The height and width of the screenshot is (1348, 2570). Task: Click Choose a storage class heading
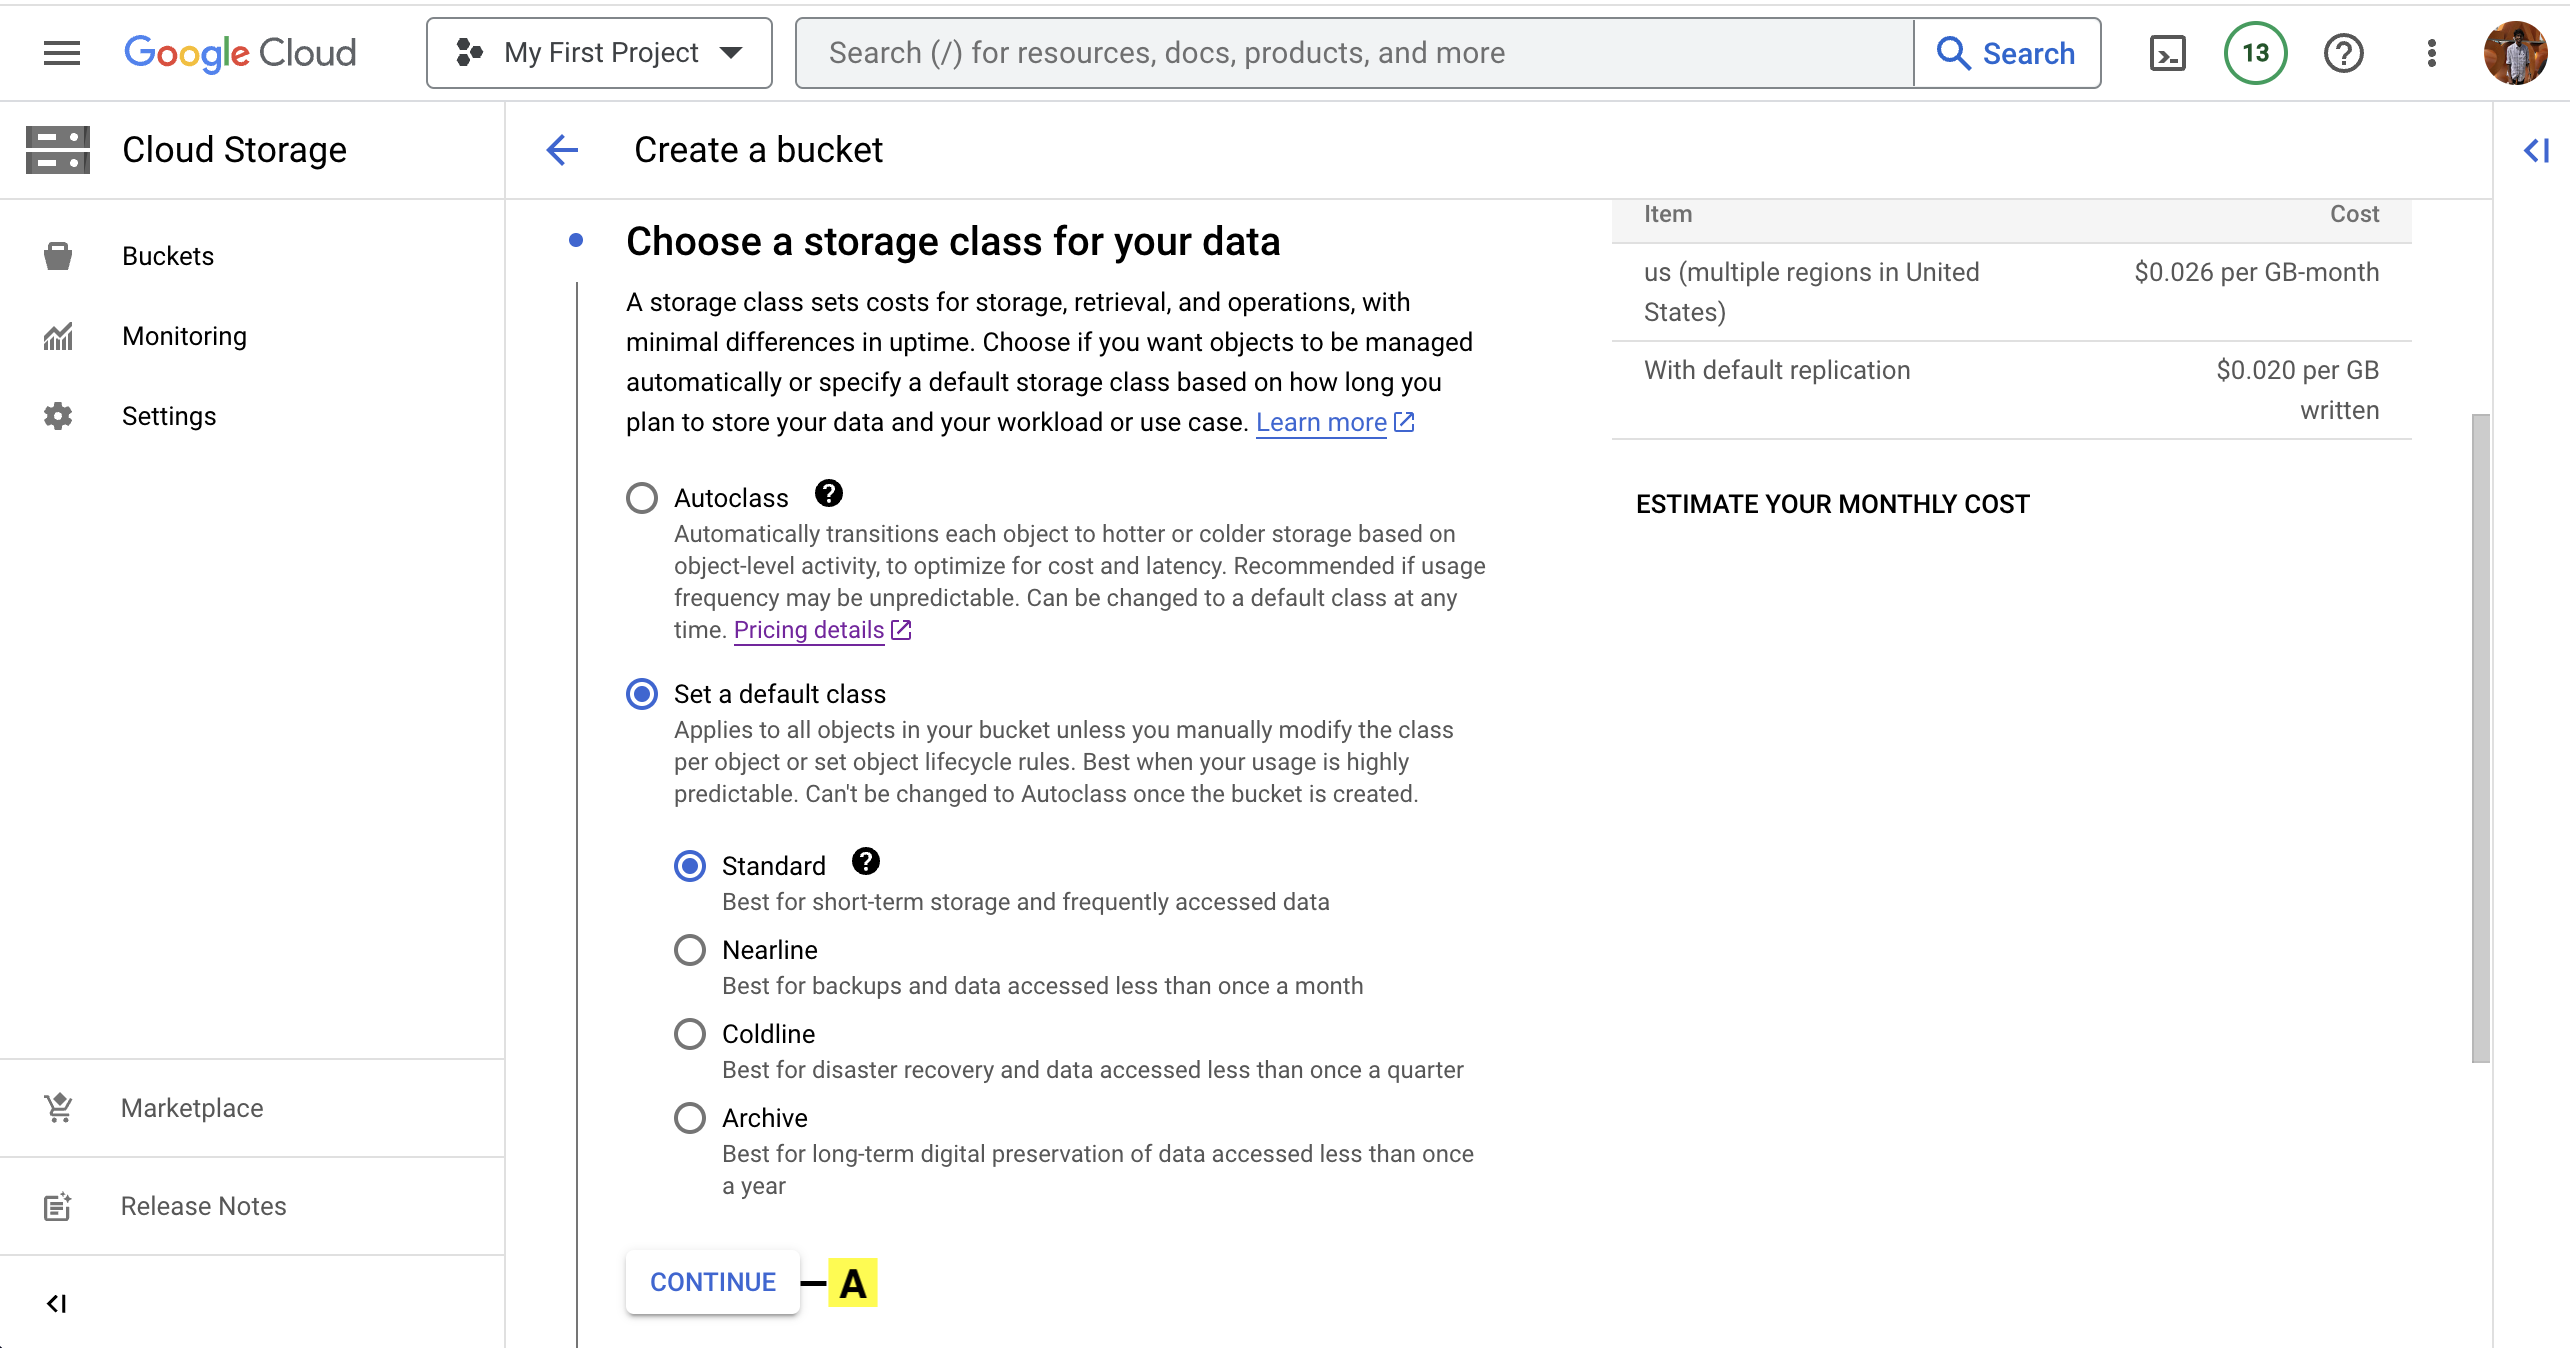953,242
